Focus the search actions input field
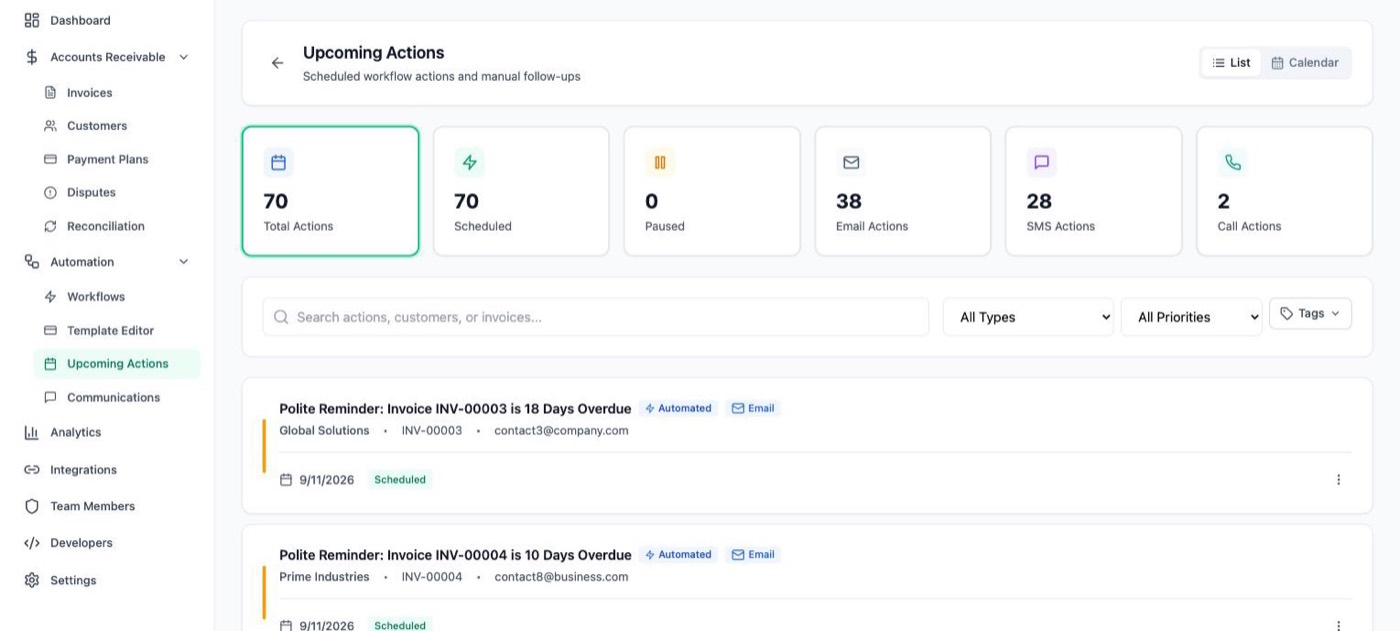Image resolution: width=1400 pixels, height=631 pixels. coord(596,317)
